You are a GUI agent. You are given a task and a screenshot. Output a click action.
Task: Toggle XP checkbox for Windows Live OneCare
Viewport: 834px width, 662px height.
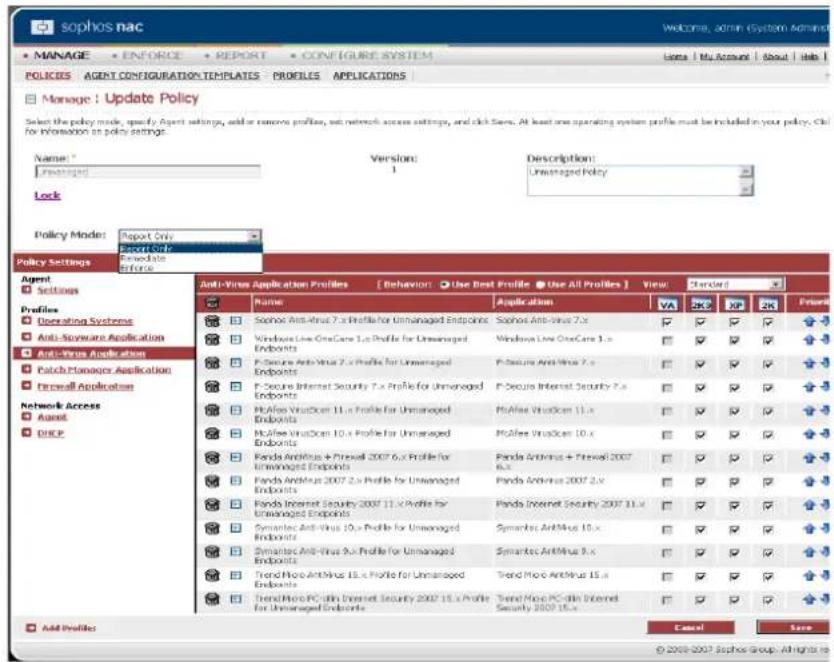click(x=735, y=340)
